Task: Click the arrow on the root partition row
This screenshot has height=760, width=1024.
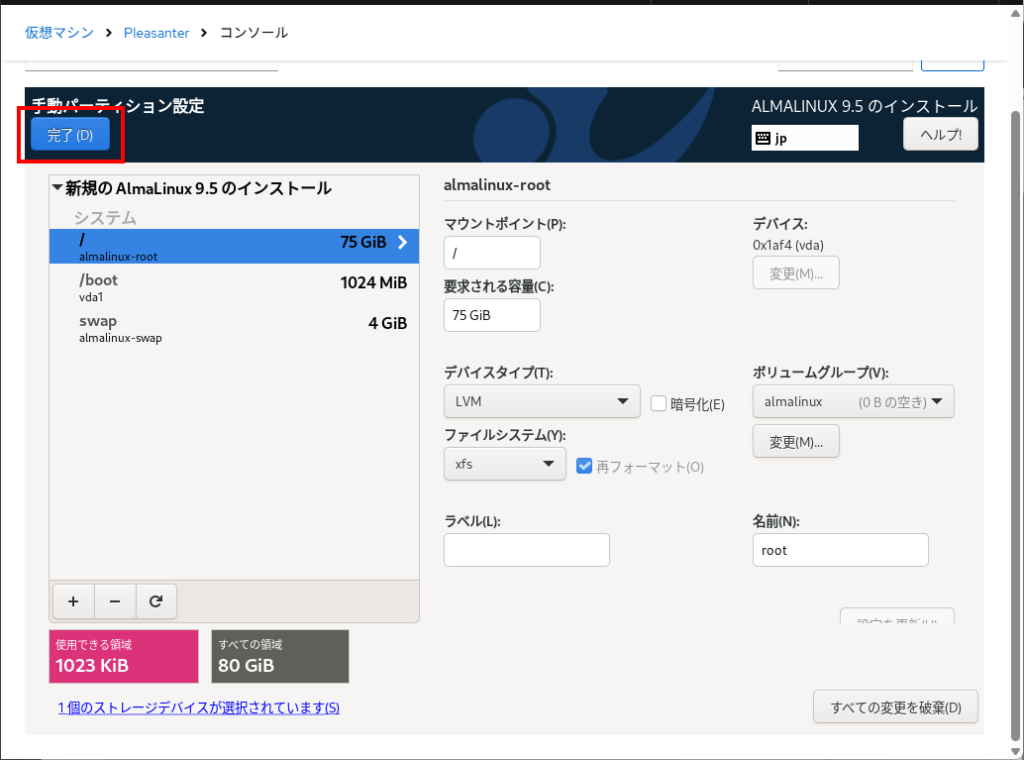Action: point(402,242)
